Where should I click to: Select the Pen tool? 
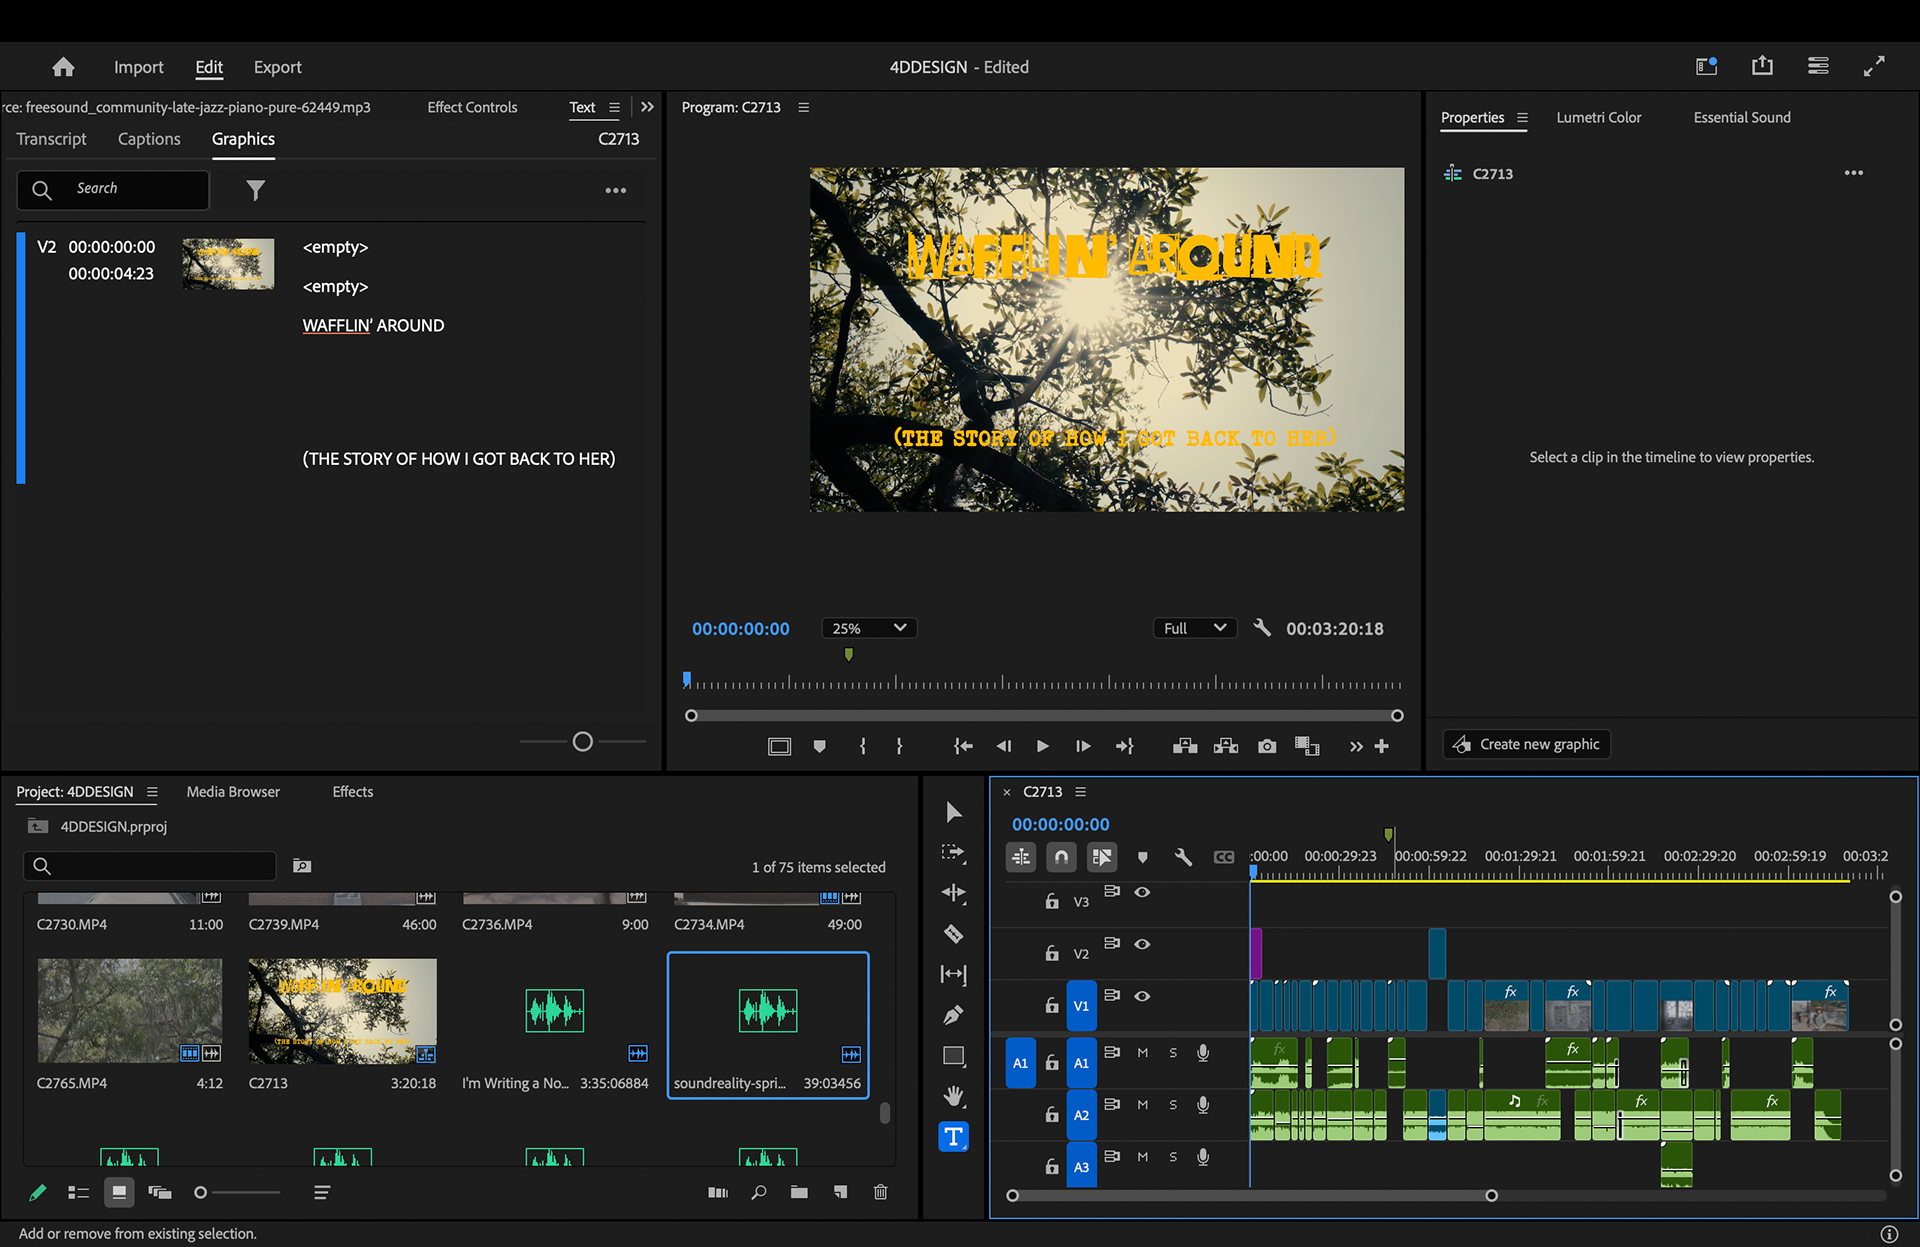pos(953,1015)
